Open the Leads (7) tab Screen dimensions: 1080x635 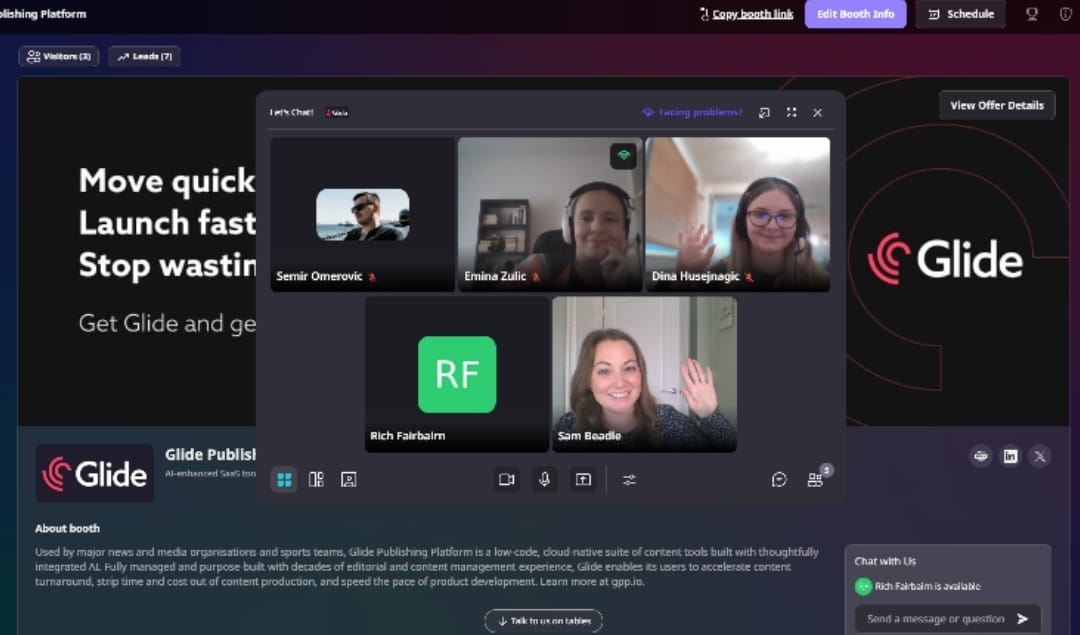tap(145, 56)
